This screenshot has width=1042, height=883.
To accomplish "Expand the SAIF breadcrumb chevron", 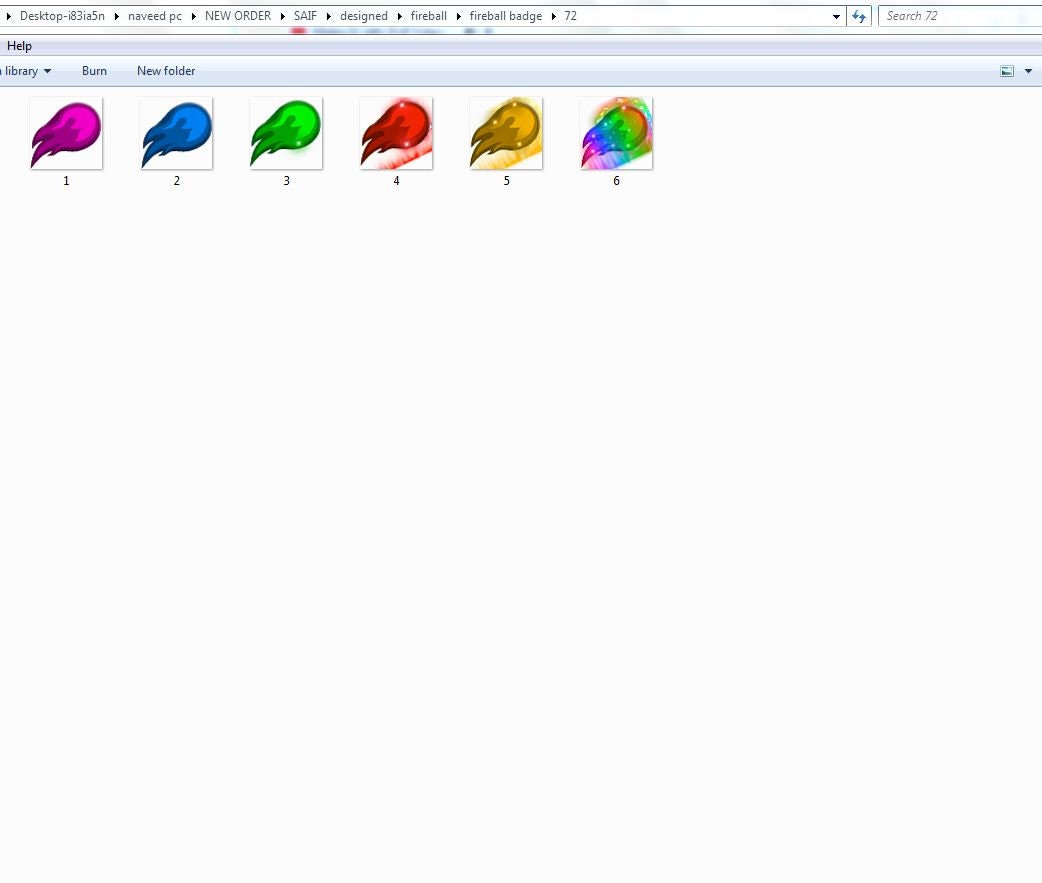I will coord(327,16).
